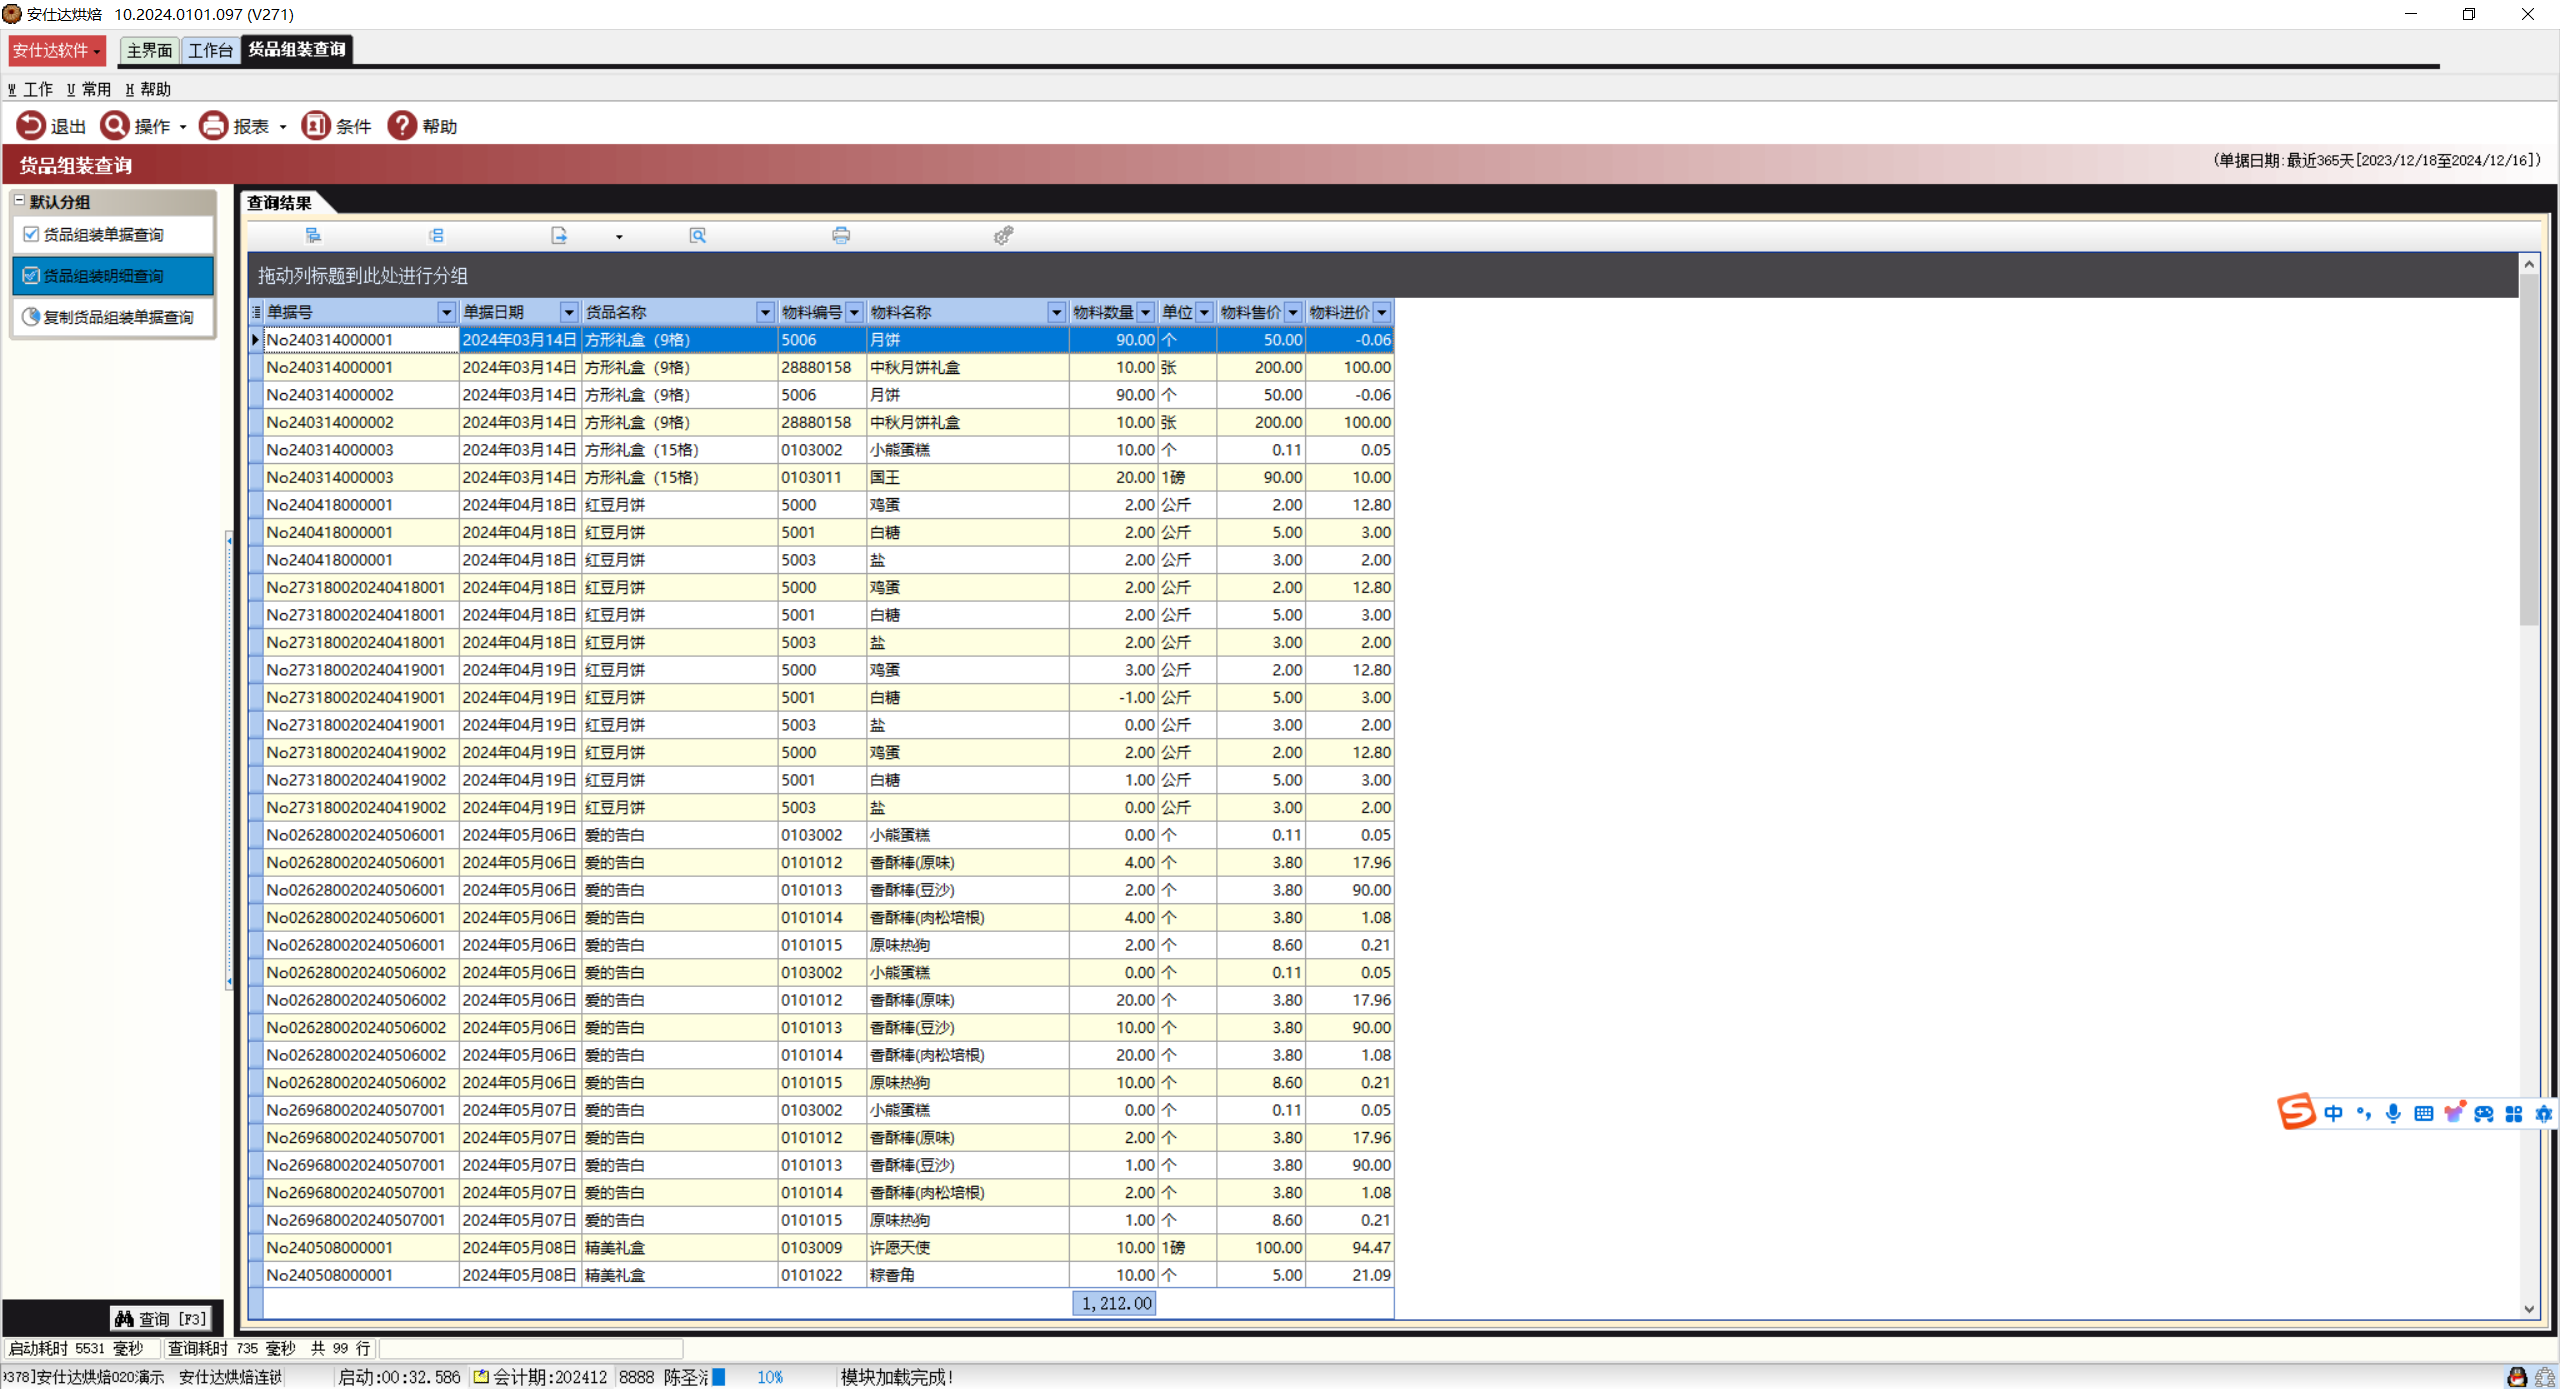The width and height of the screenshot is (2560, 1389).
Task: Open the 安仕达软件 red menu button
Action: point(56,50)
